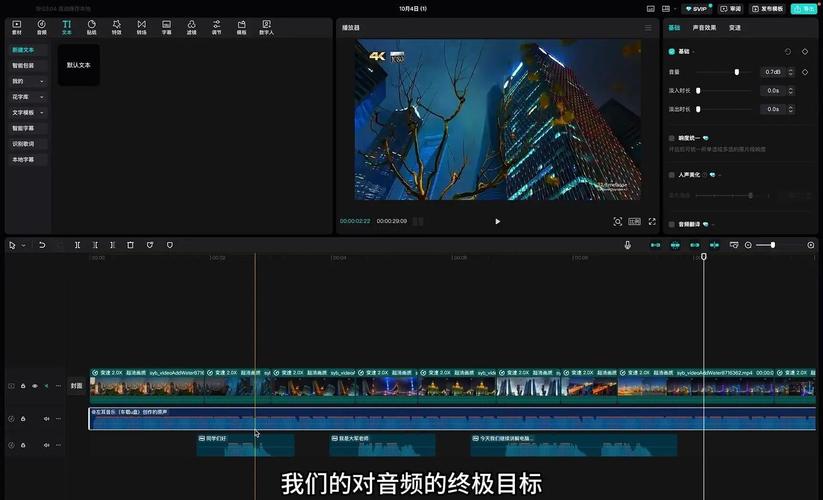The height and width of the screenshot is (500, 823).
Task: Toggle linkage icon in timeline toolbar
Action: pos(695,245)
